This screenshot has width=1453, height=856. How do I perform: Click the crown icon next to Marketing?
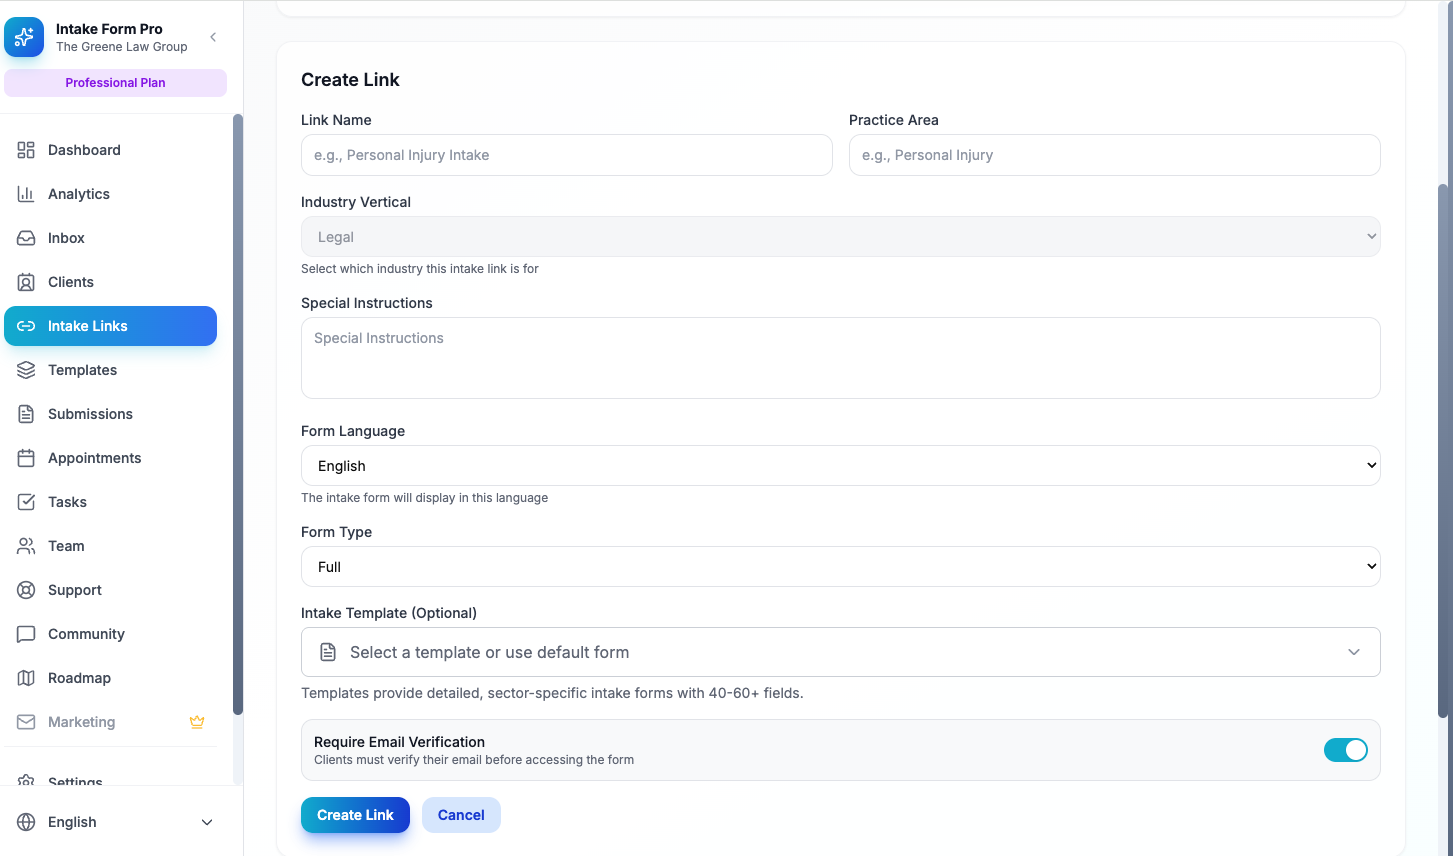(x=196, y=721)
